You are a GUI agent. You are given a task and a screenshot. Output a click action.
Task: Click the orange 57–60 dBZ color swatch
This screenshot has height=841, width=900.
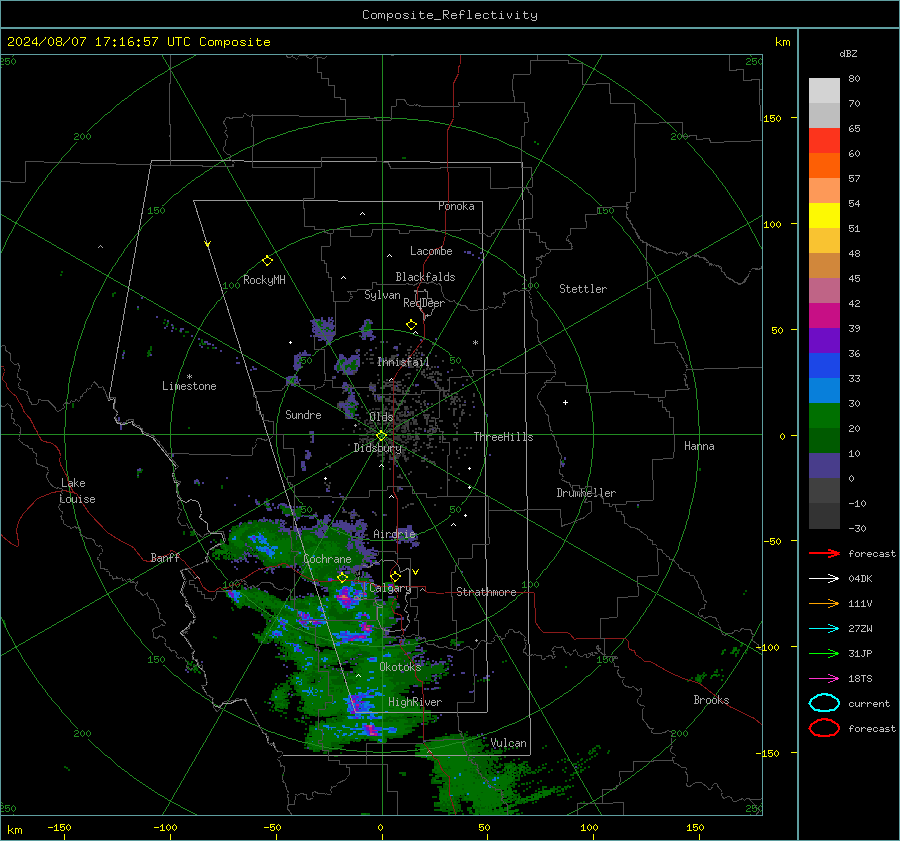click(x=824, y=165)
